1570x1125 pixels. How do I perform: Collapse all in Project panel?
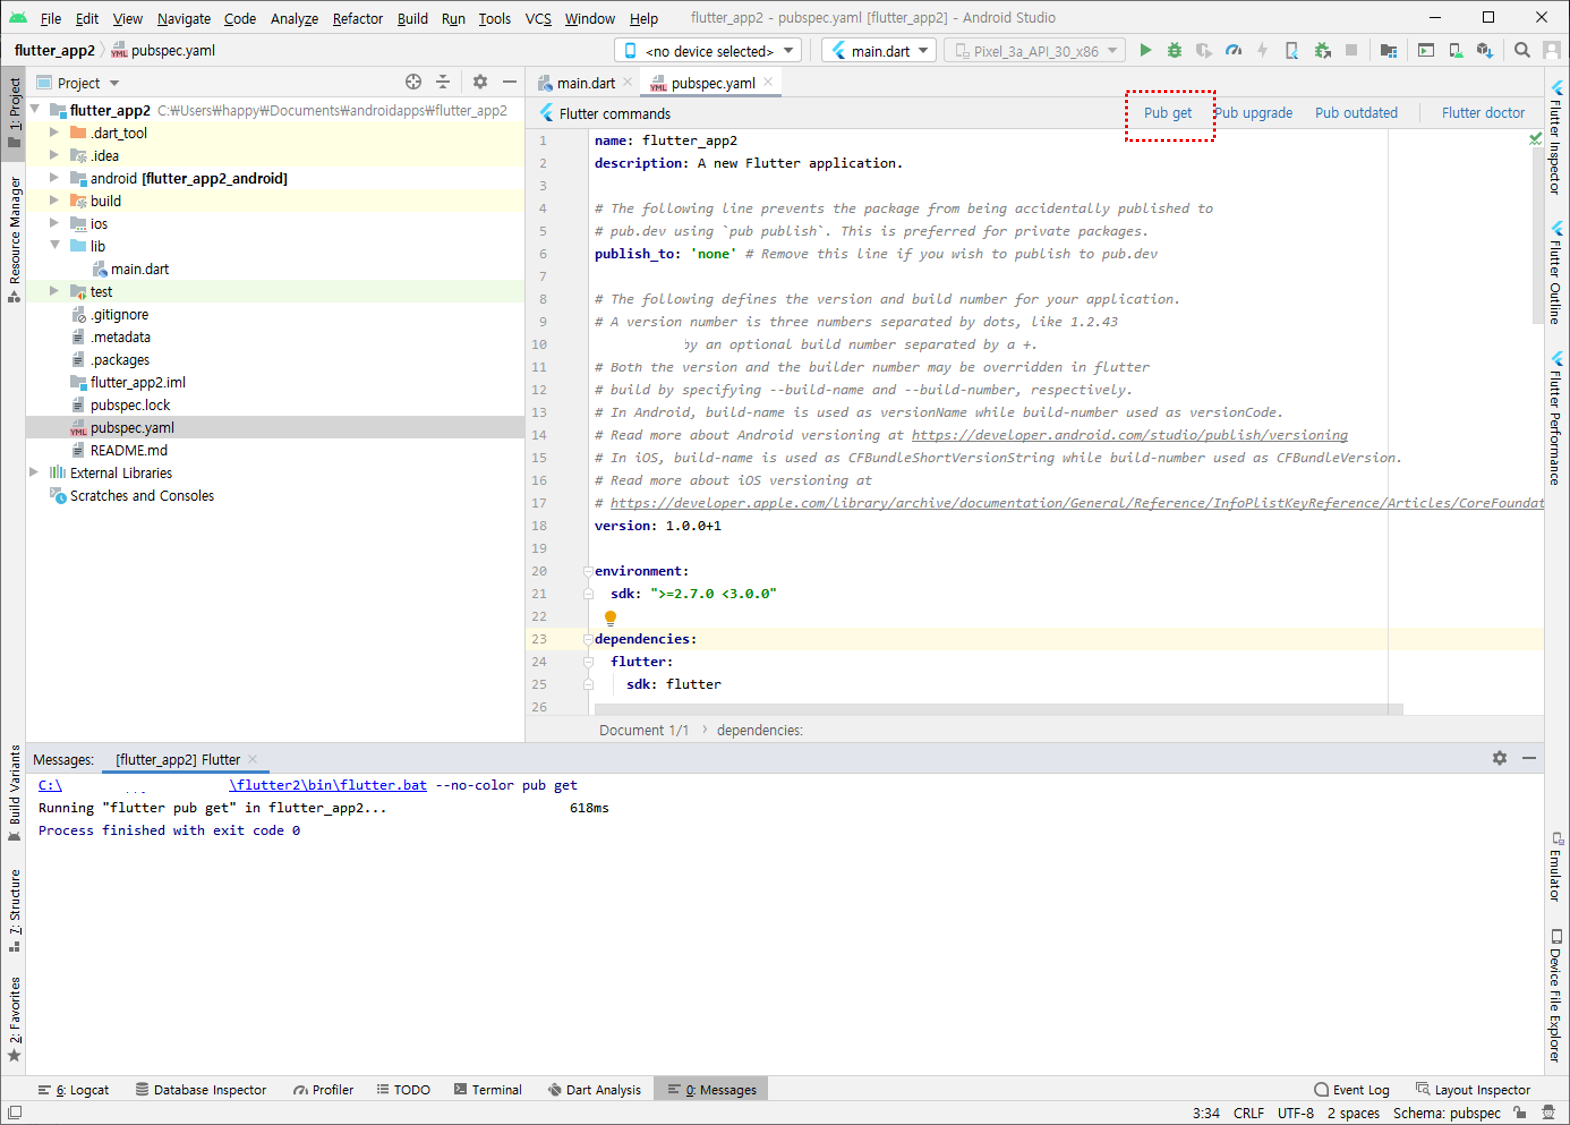click(x=443, y=82)
